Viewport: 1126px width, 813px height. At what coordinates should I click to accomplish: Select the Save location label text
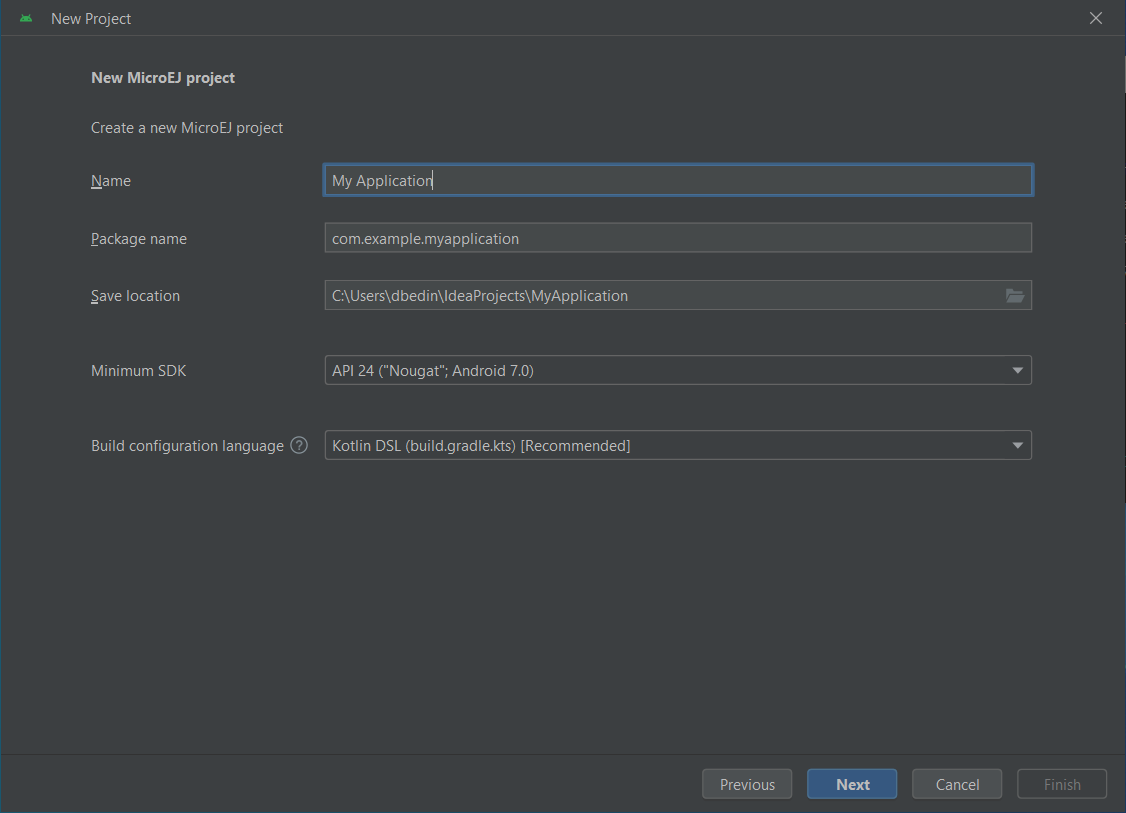tap(135, 296)
